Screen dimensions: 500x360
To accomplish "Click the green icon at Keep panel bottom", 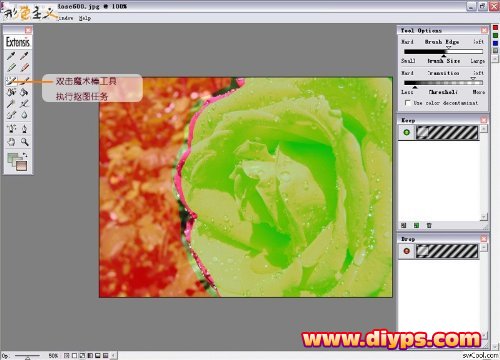I will click(x=416, y=226).
